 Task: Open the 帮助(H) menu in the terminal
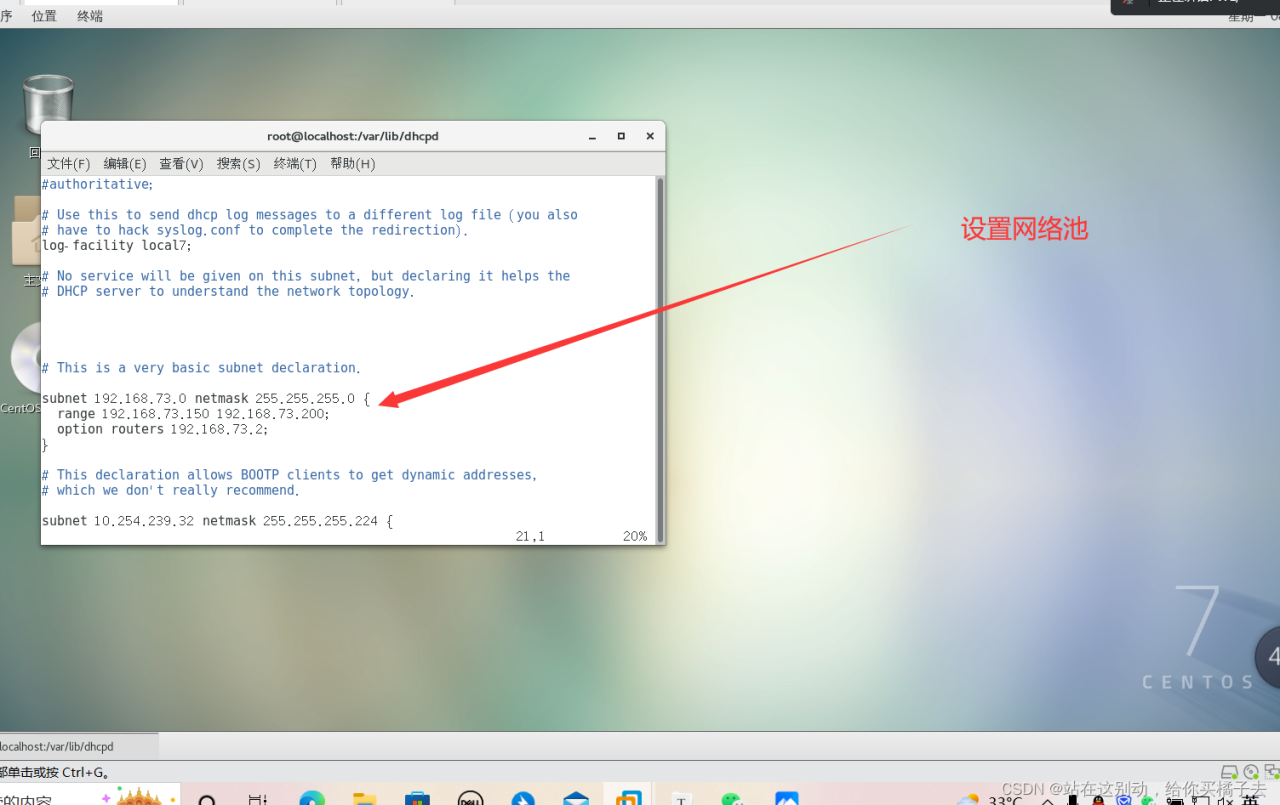[x=352, y=163]
